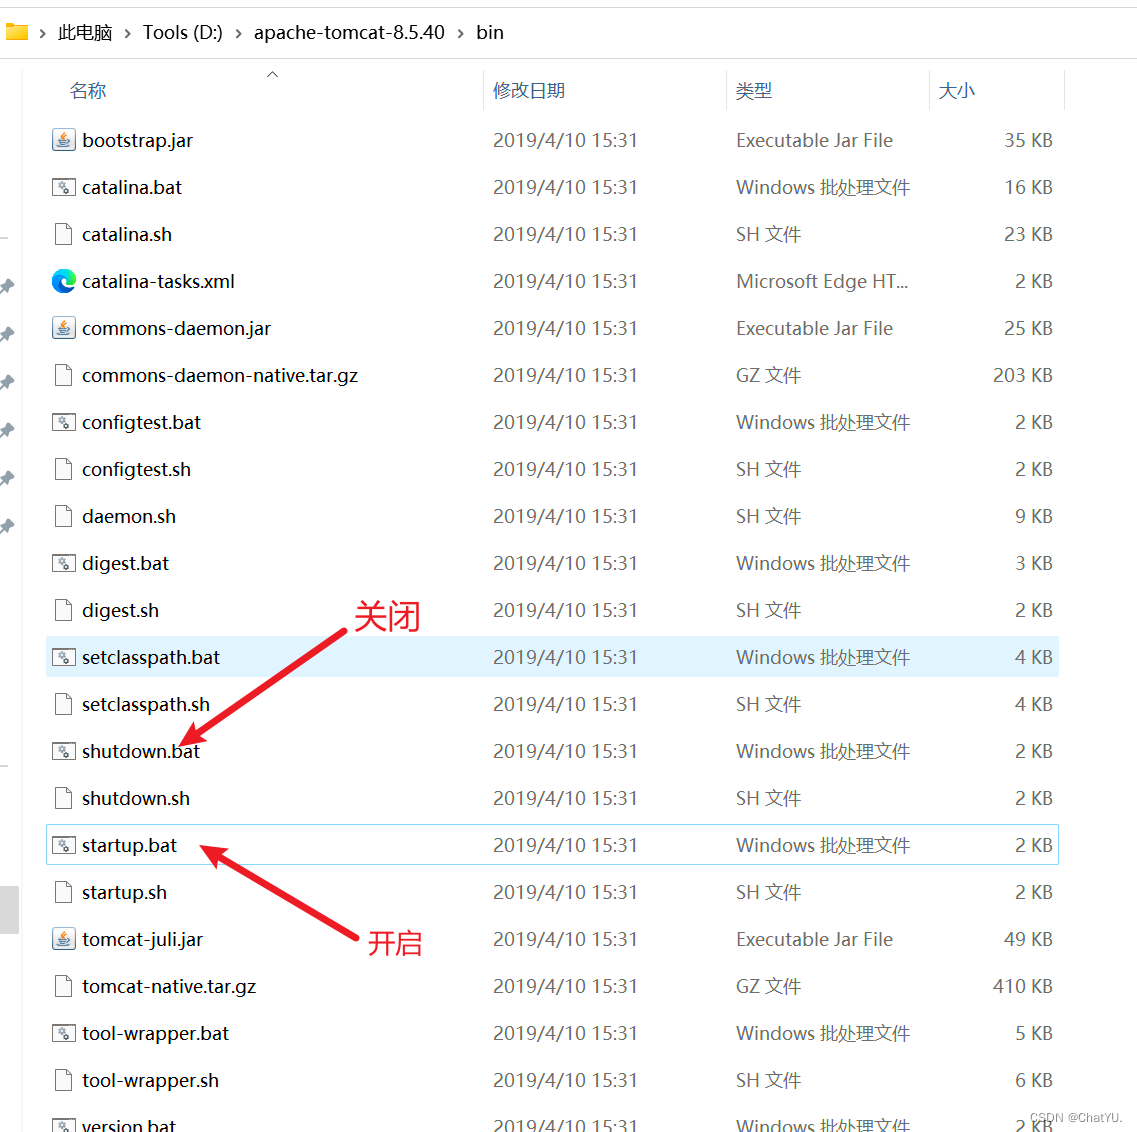Select the digest.bat file name

pos(125,563)
